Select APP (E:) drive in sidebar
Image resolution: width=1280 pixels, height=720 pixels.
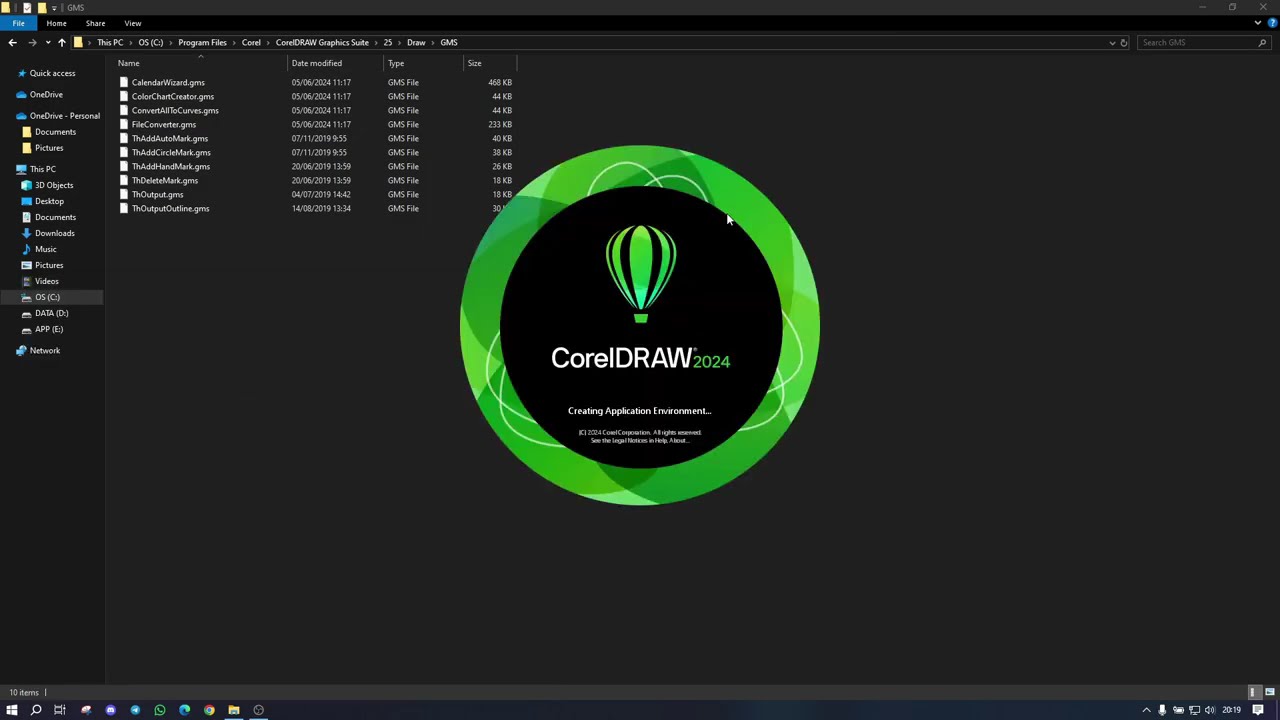coord(49,329)
